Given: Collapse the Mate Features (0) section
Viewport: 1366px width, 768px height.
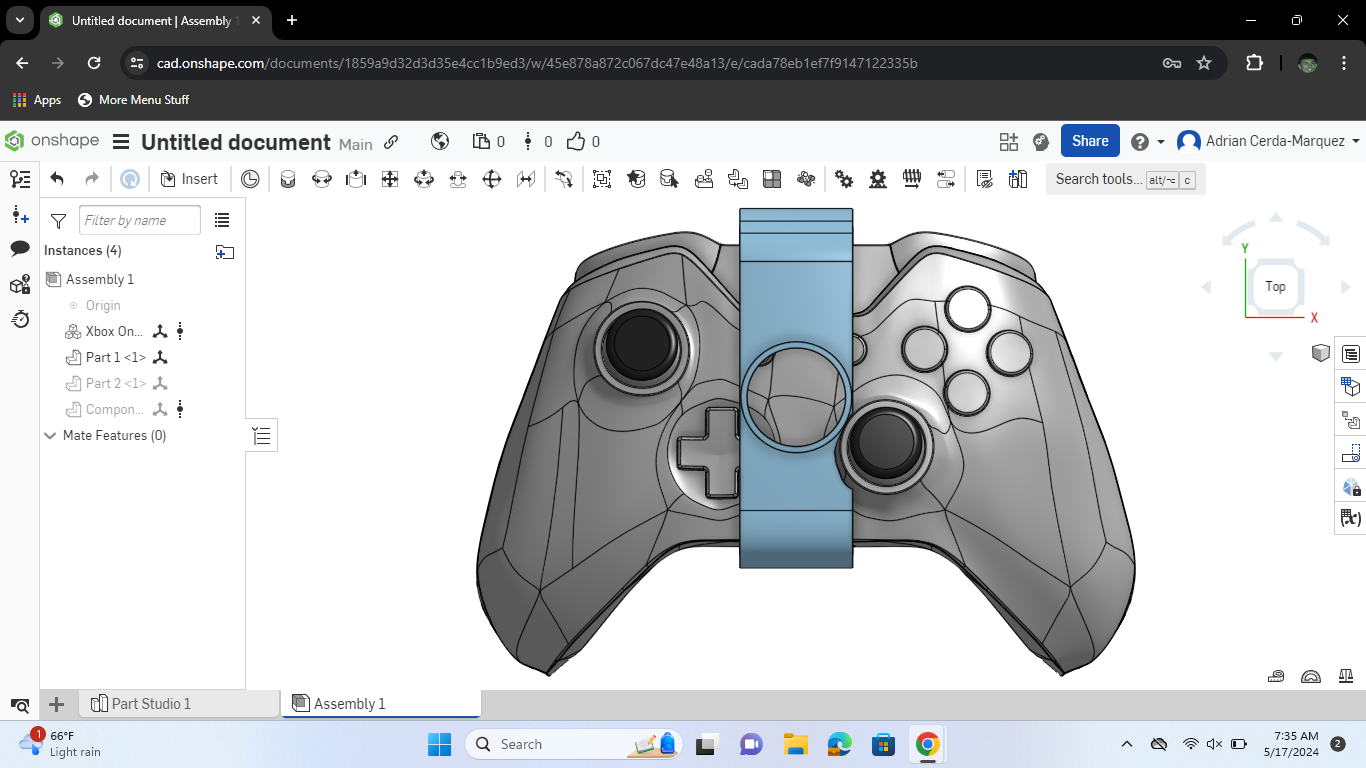Looking at the screenshot, I should click(x=50, y=436).
